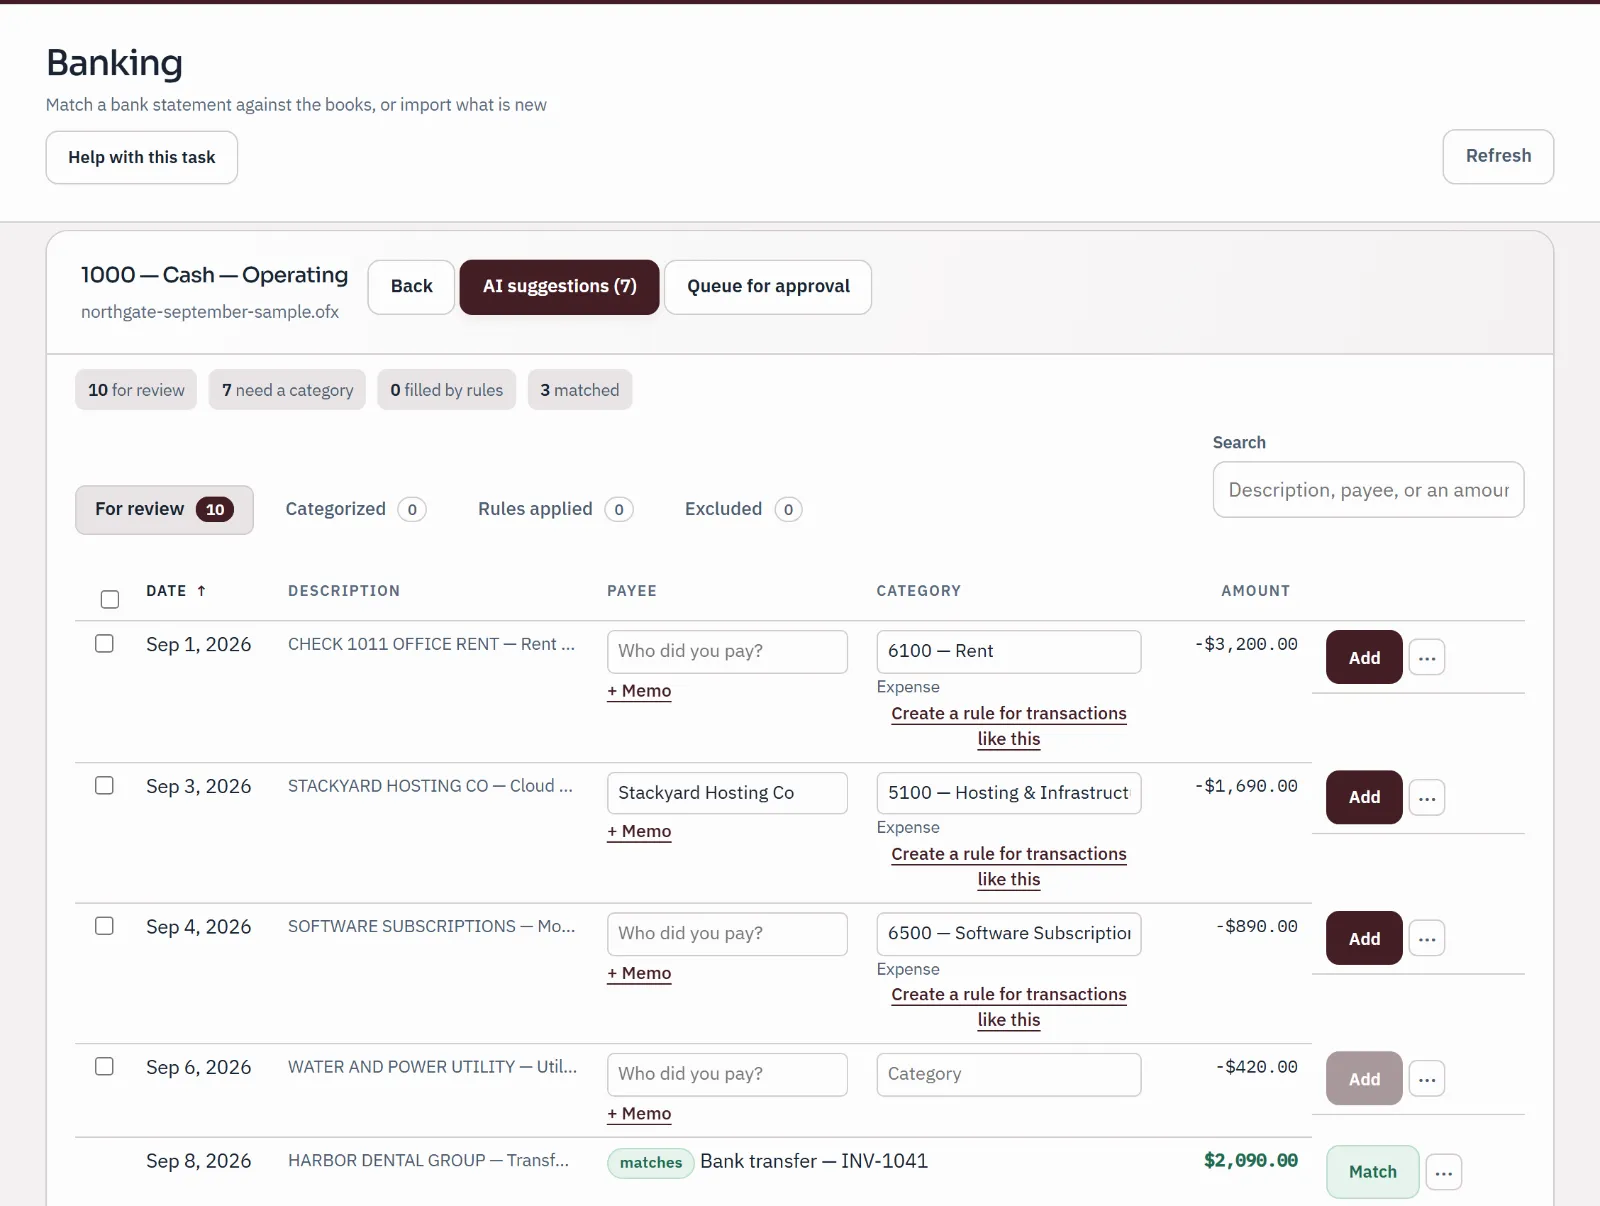The width and height of the screenshot is (1600, 1206).
Task: Open more options for Software Subscriptions row
Action: [x=1427, y=939]
